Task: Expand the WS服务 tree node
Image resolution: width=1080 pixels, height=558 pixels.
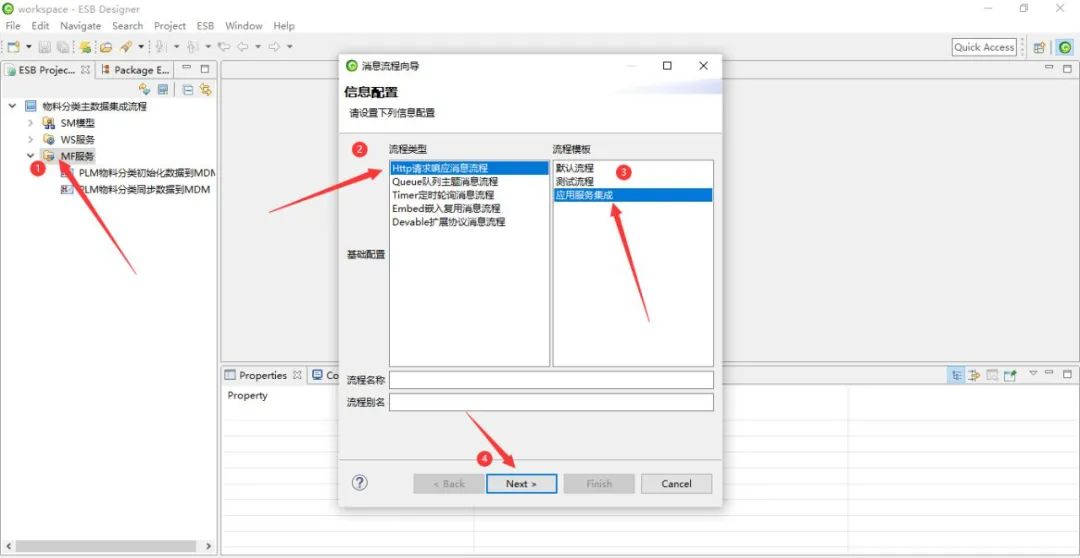Action: 30,139
